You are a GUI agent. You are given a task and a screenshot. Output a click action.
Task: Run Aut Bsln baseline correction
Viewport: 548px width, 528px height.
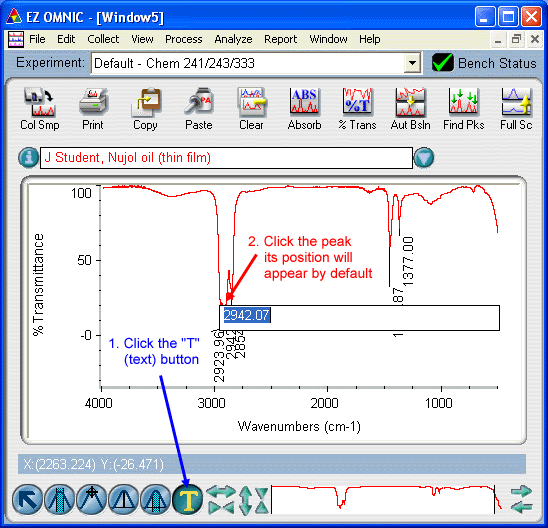(410, 102)
